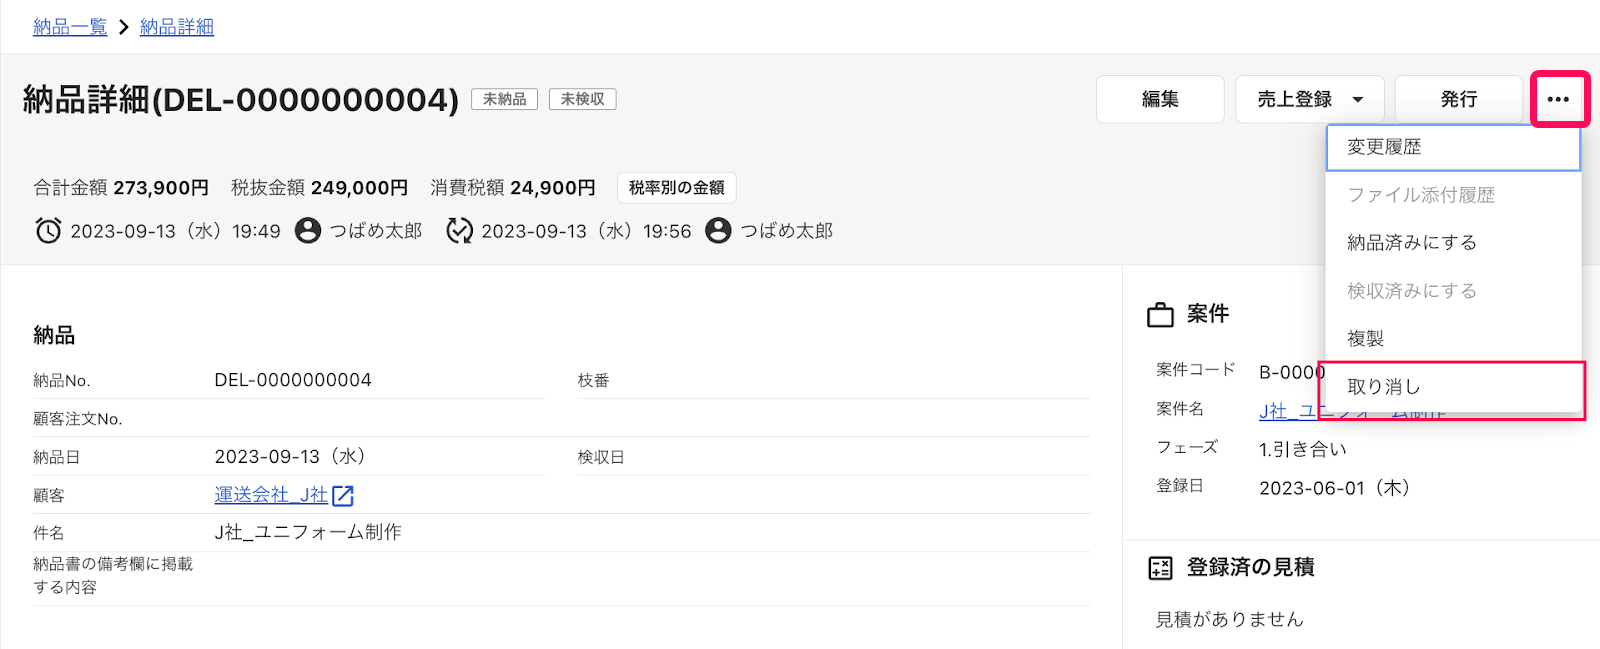Viewport: 1600px width, 649px height.
Task: Click the first つばめ太郎 user avatar icon
Action: tap(308, 231)
